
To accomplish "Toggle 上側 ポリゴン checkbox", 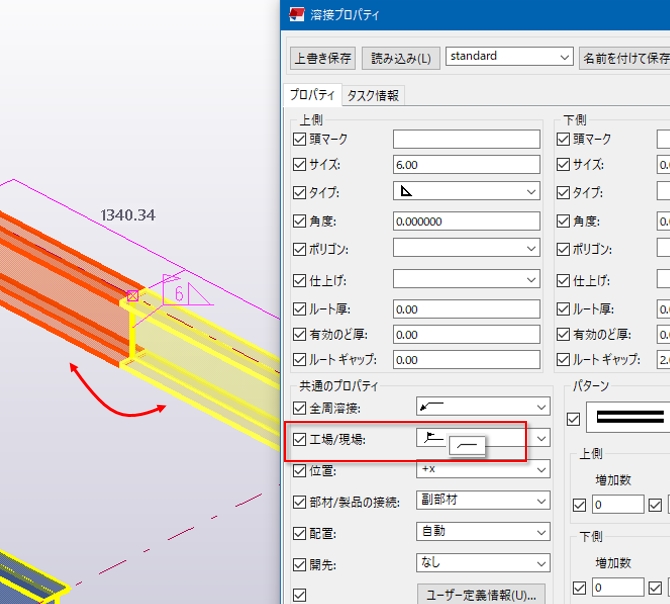I will [300, 249].
